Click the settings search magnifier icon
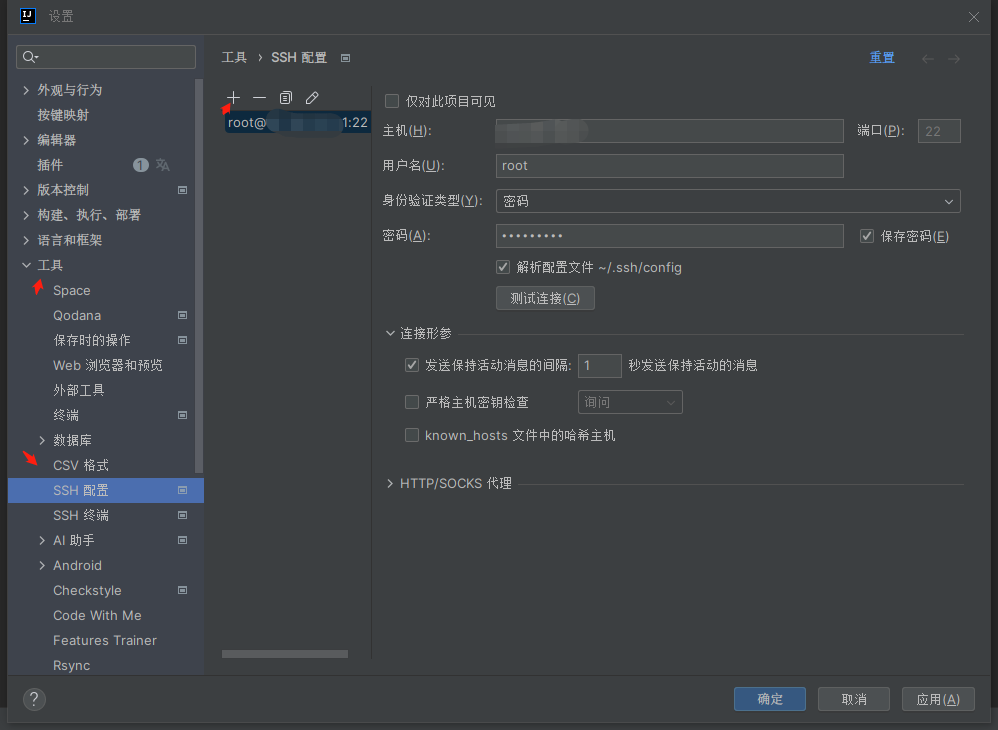Screen dimensions: 998x730 pyautogui.click(x=30, y=57)
